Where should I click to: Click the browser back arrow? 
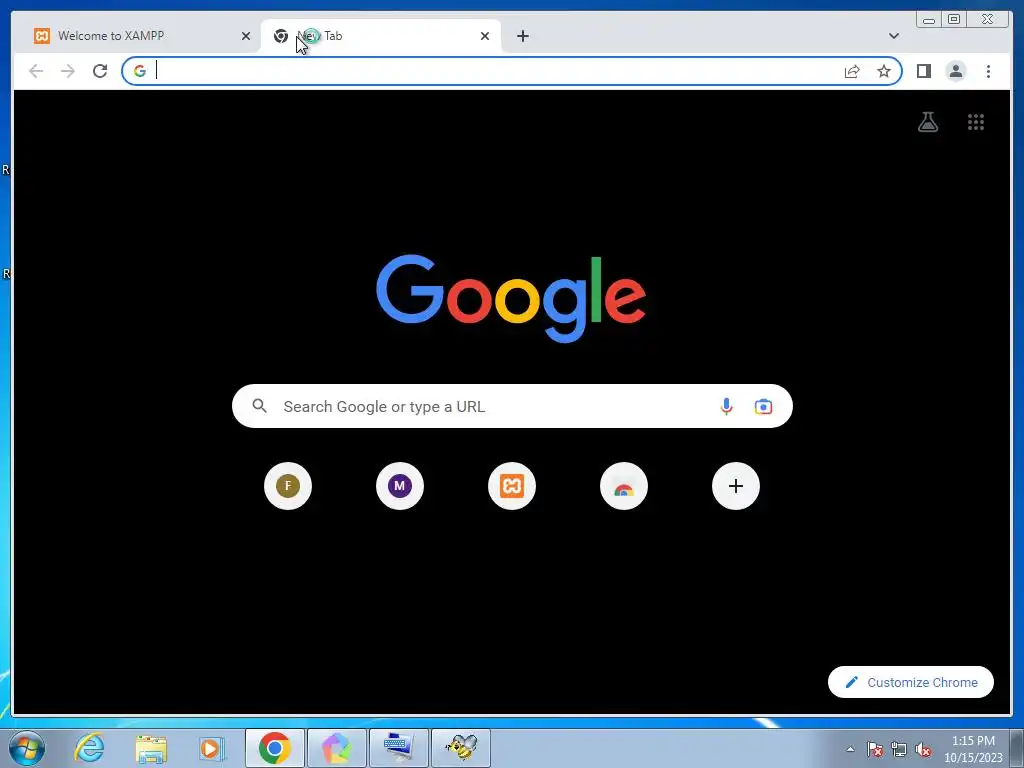tap(36, 71)
